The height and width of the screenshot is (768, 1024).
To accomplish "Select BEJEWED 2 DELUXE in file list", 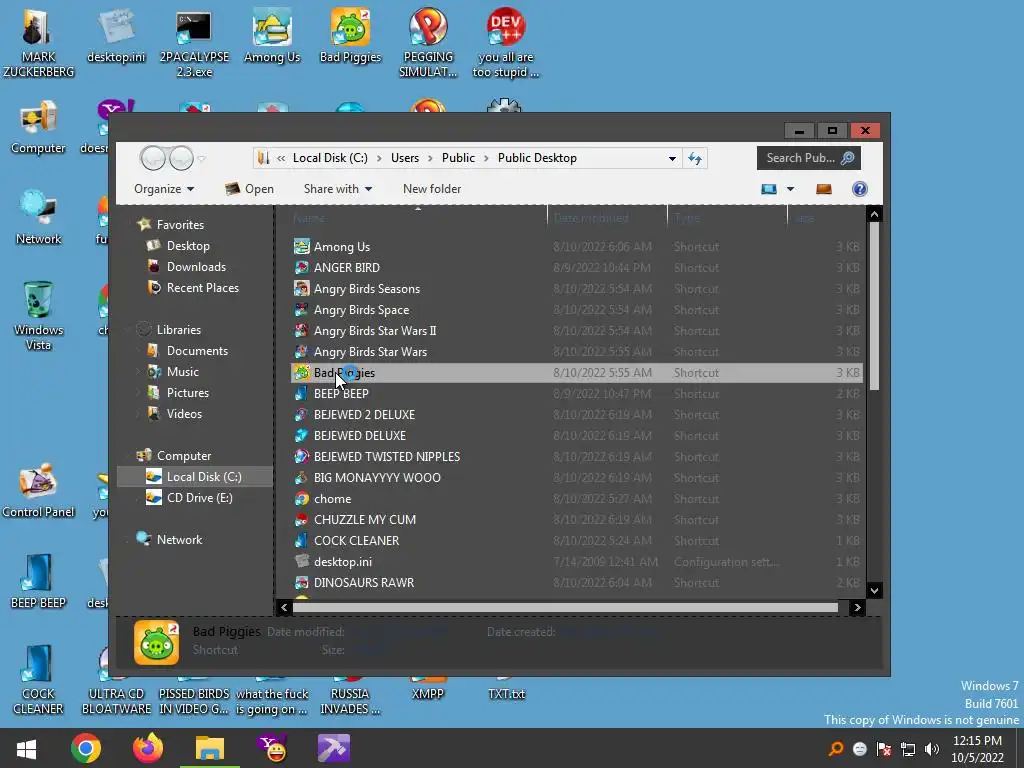I will (x=577, y=415).
